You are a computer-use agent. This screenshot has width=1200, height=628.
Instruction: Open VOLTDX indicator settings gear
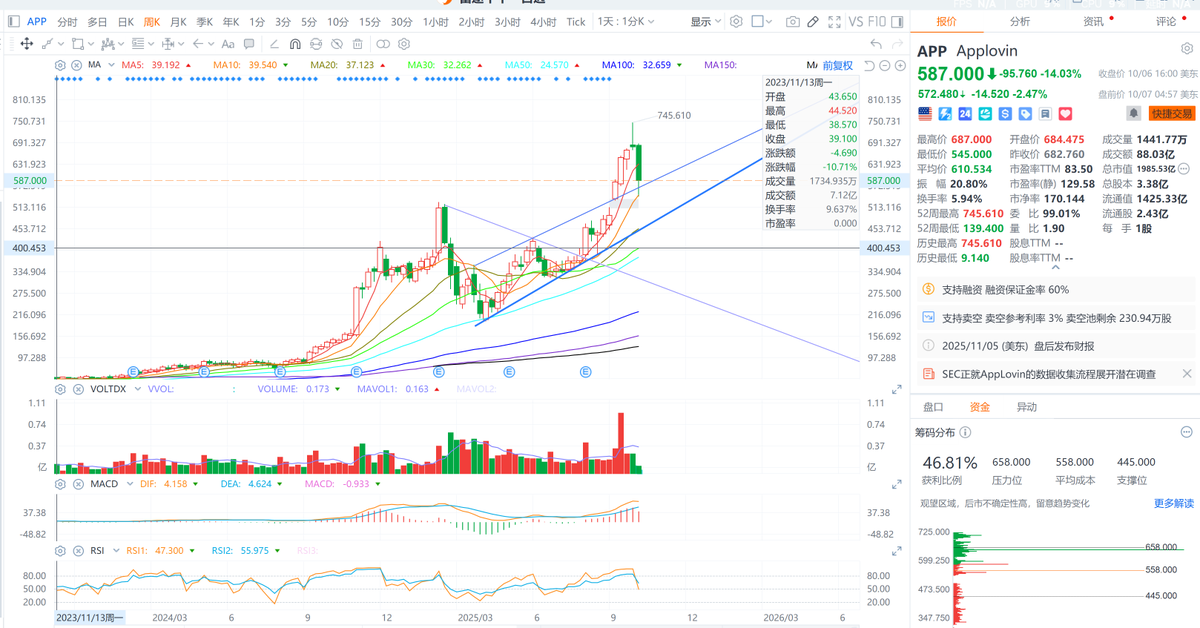(x=60, y=387)
